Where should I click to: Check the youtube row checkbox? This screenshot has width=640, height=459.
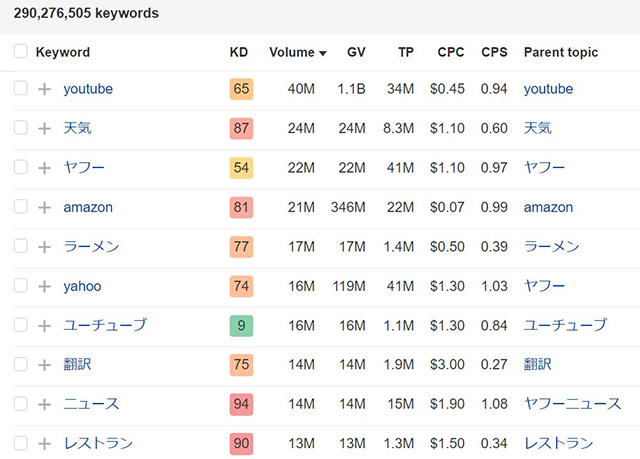click(x=21, y=88)
